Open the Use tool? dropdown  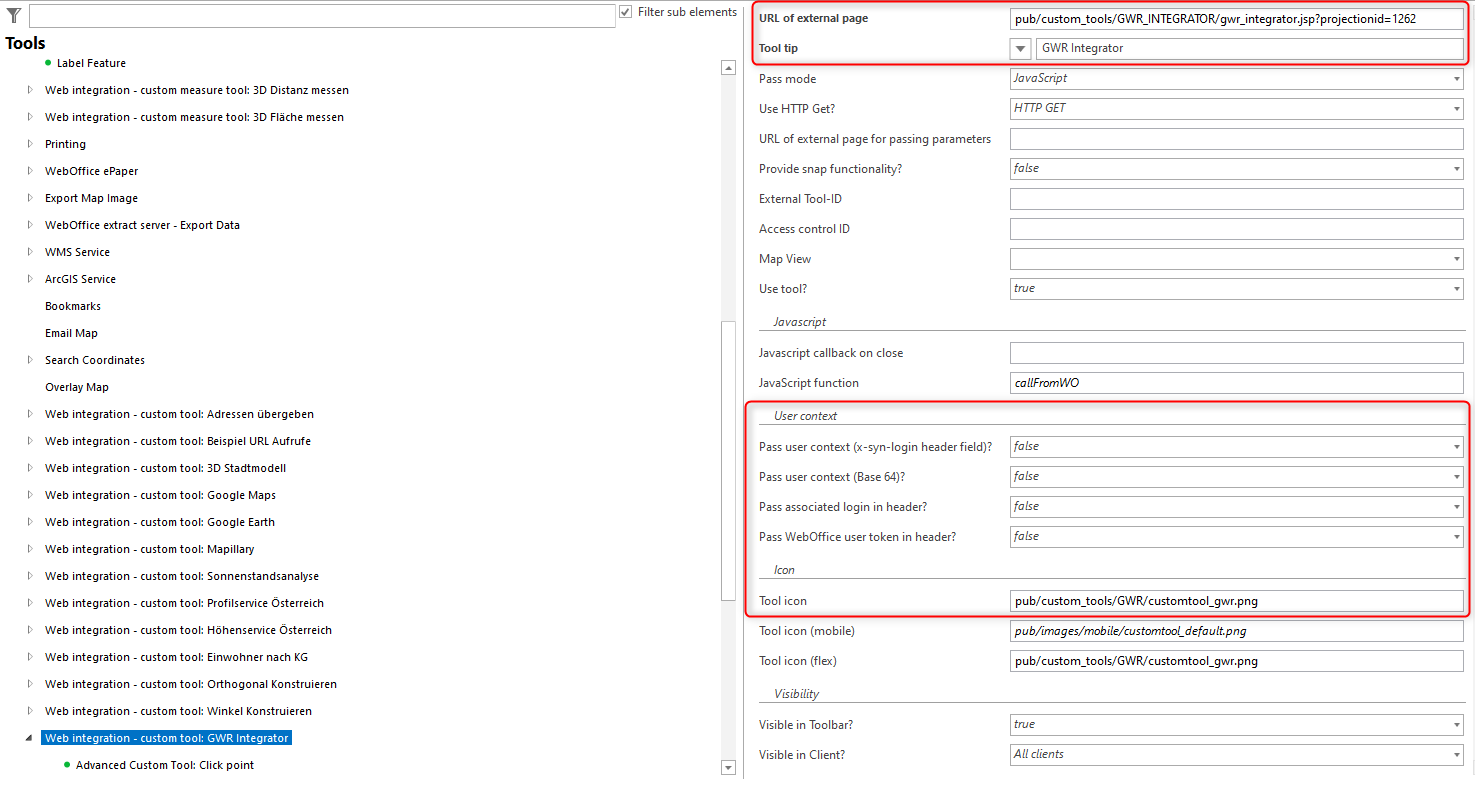(1456, 288)
